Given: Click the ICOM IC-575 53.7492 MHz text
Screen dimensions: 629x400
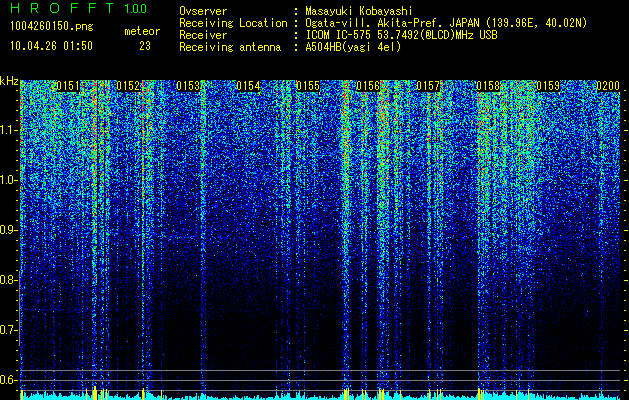Looking at the screenshot, I should 401,35.
